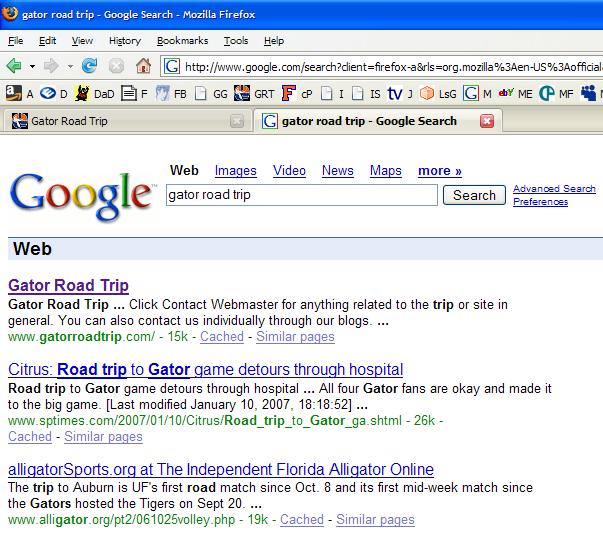Click the 'www.gatorroadtrip.com/' green URL text
The image size is (603, 540).
(x=81, y=337)
